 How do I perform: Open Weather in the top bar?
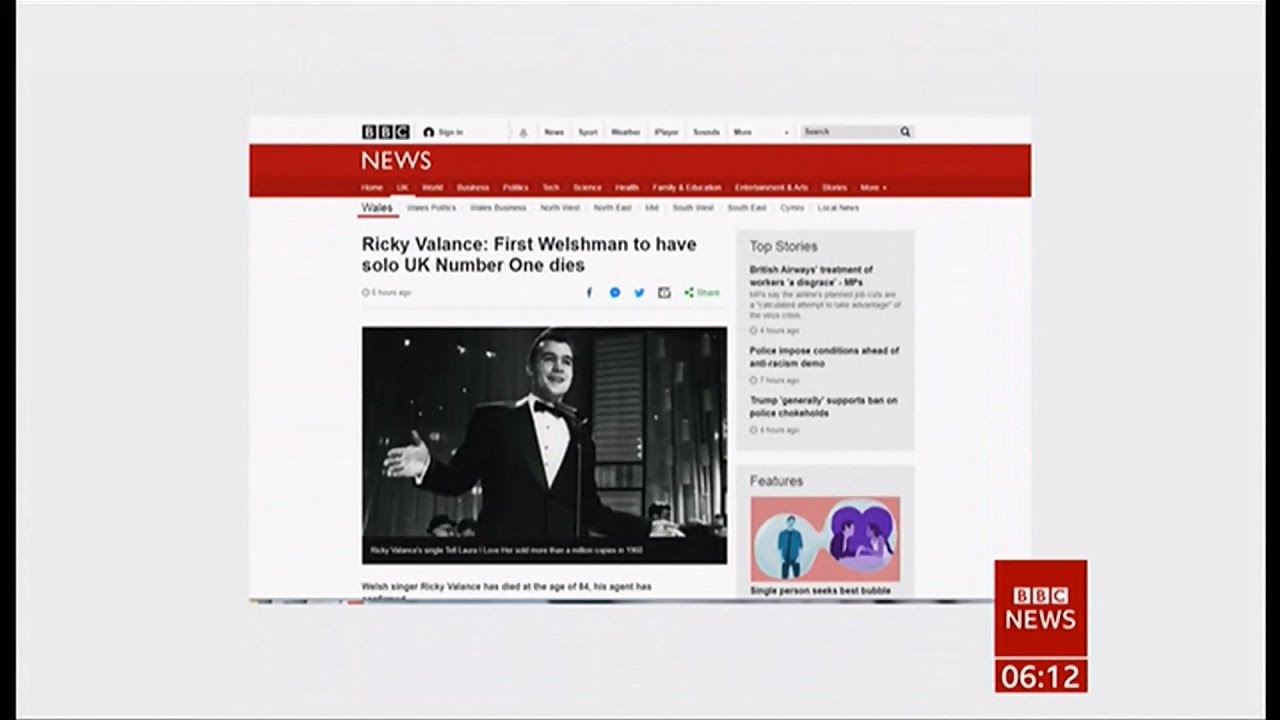pos(626,132)
